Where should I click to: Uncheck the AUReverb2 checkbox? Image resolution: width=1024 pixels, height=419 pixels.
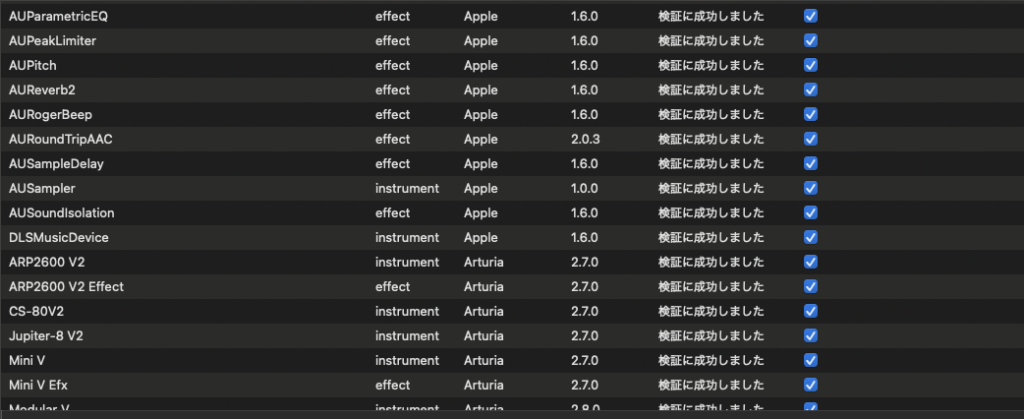click(811, 90)
